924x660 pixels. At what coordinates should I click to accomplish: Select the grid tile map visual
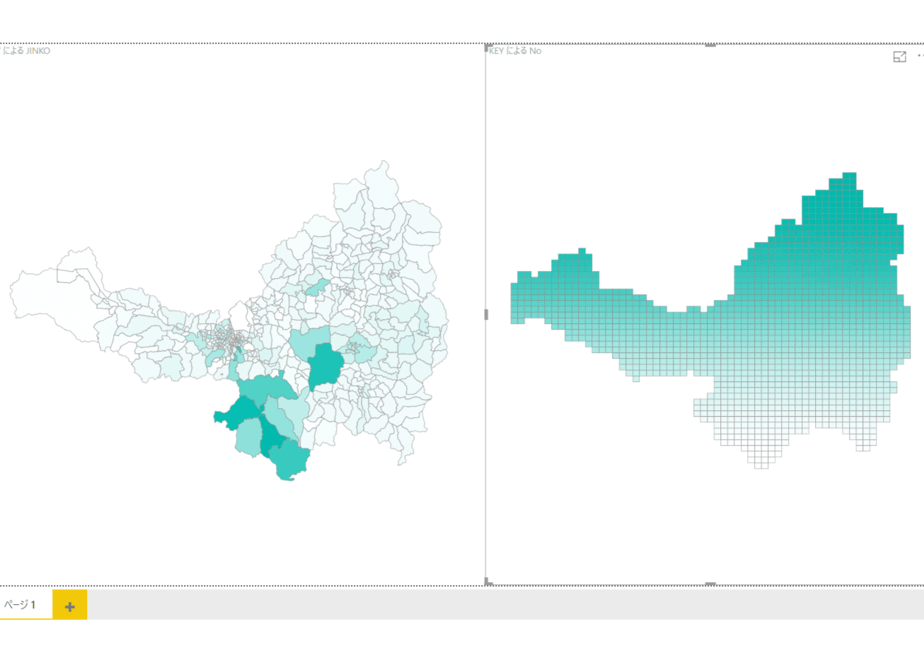click(x=710, y=321)
